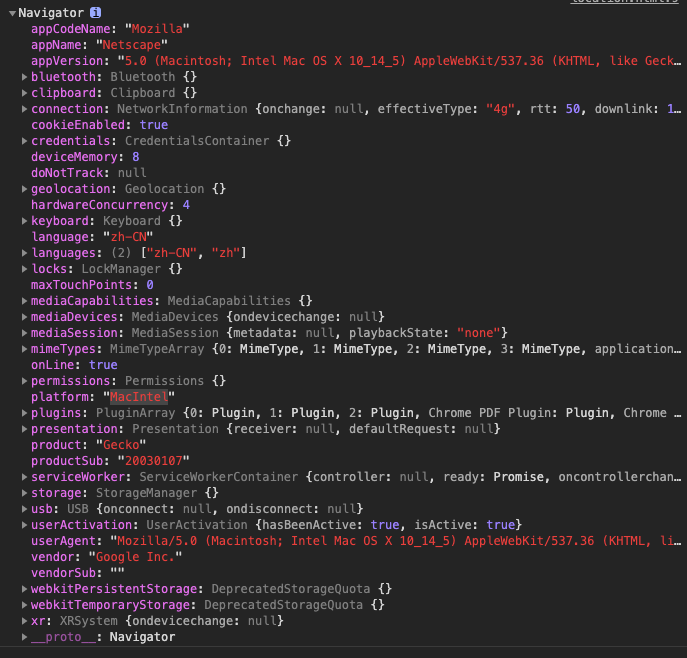
Task: Expand the mimeTypes MimeTypeArray
Action: [x=25, y=349]
